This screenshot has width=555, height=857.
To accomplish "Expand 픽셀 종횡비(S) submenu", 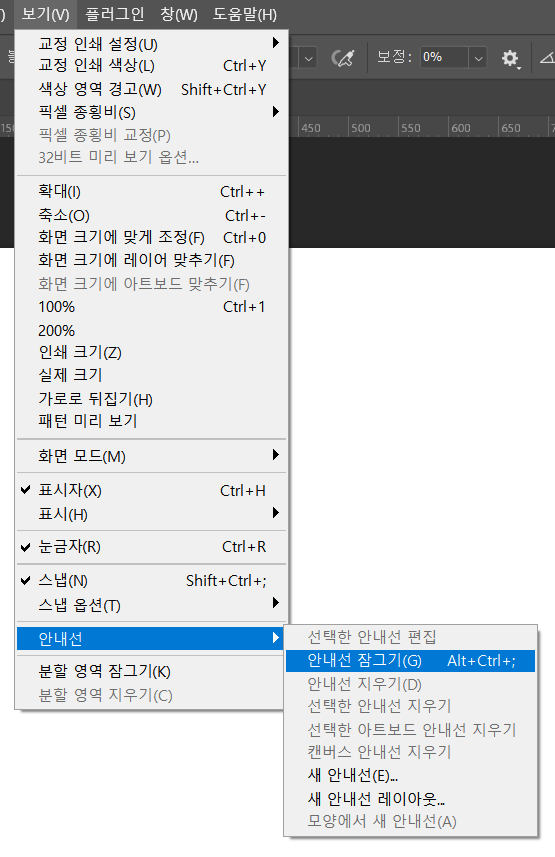I will click(x=152, y=112).
